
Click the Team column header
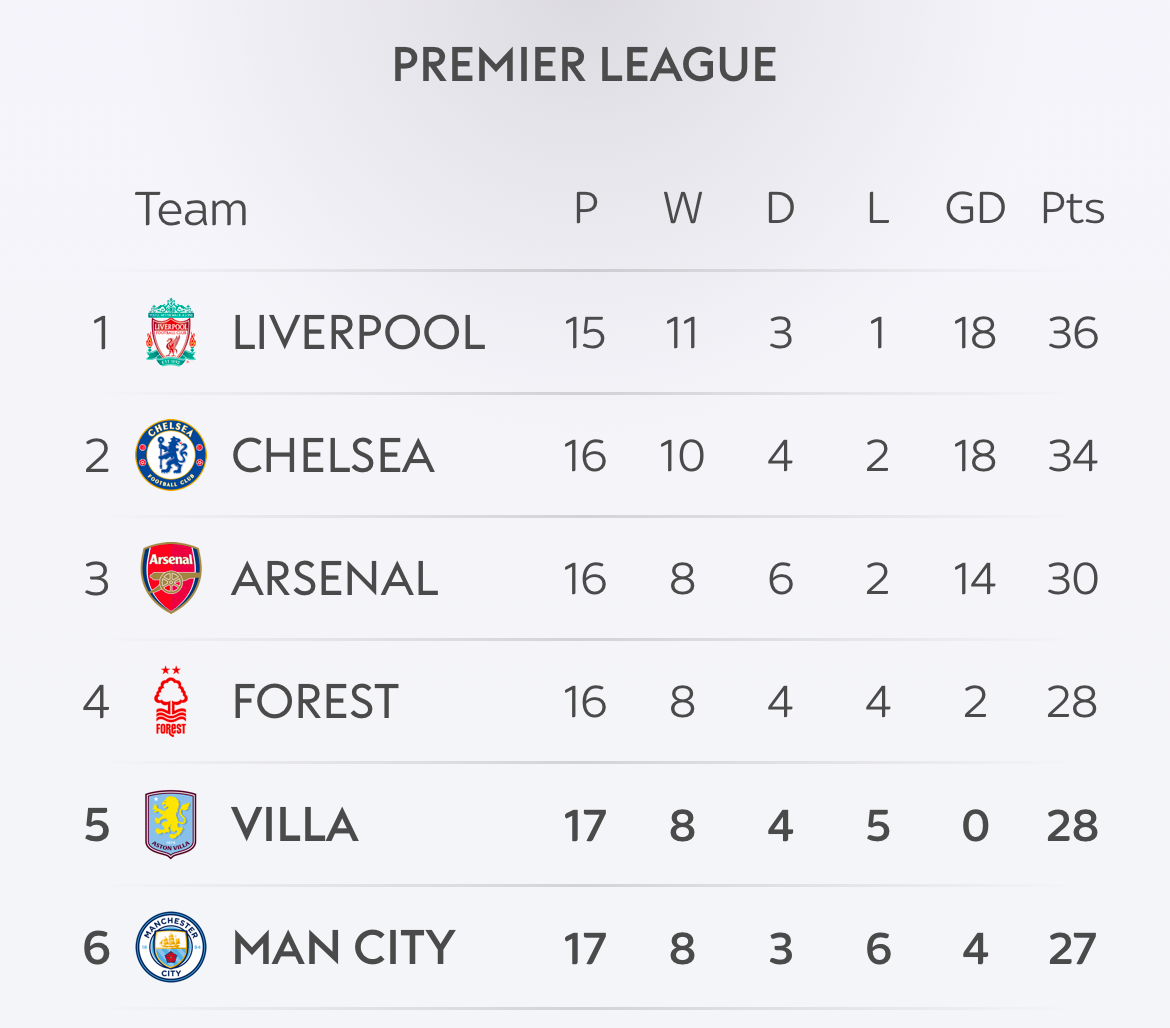coord(191,209)
